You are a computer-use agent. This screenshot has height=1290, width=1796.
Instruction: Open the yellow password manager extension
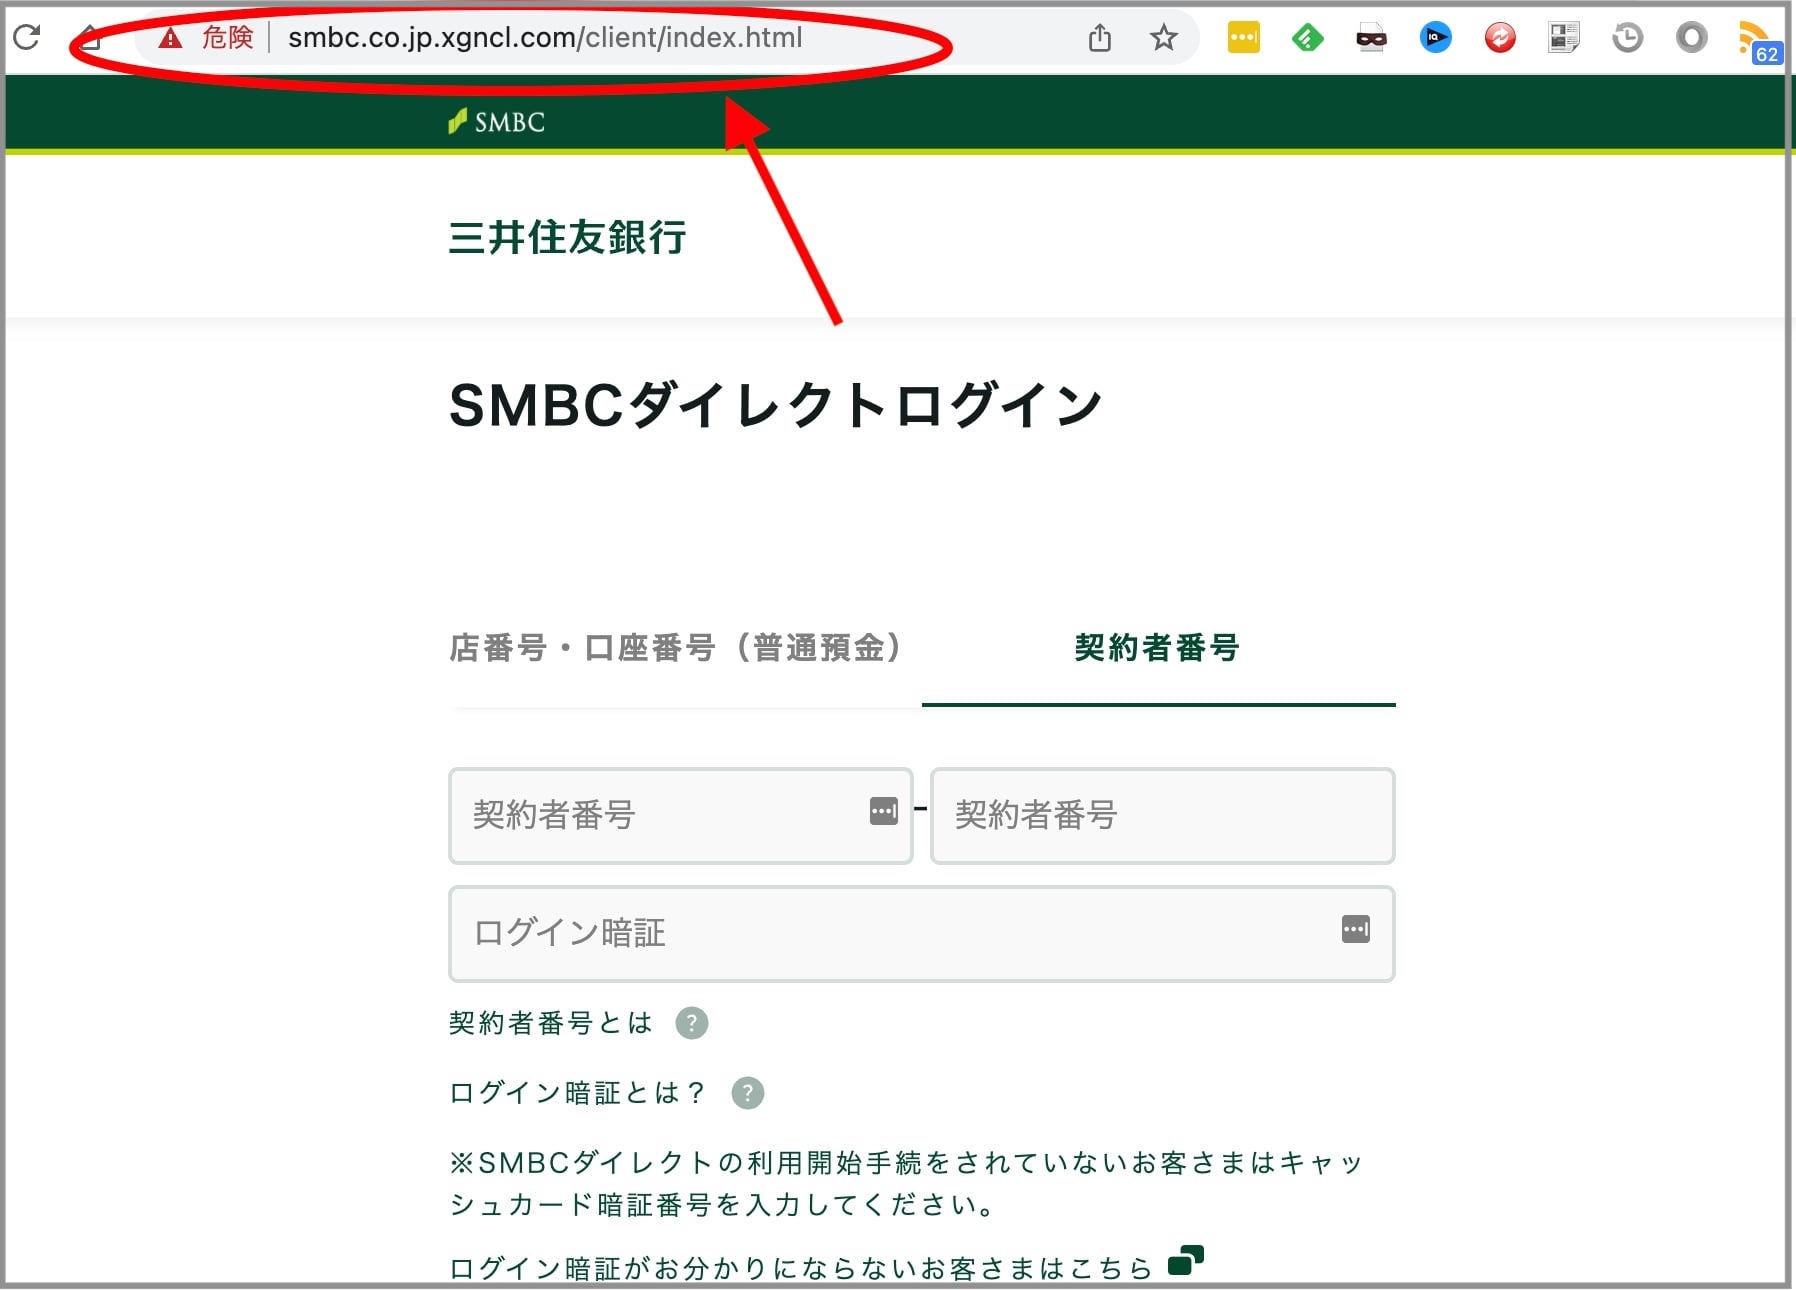(1243, 38)
